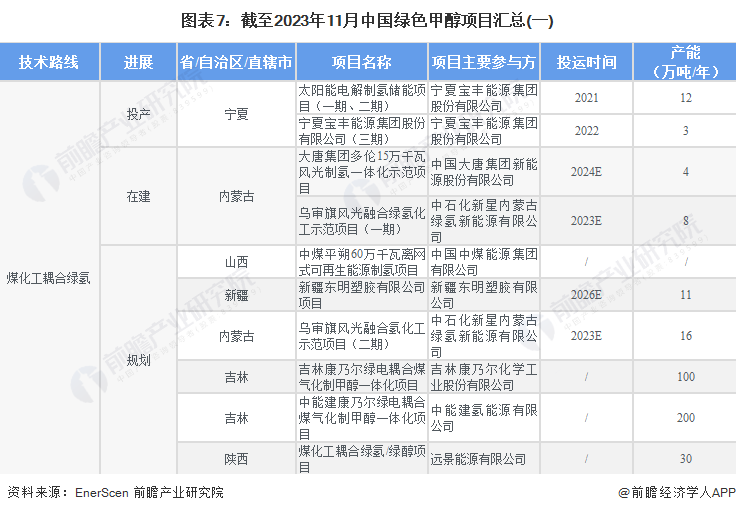Click the capacity value 3

686,130
